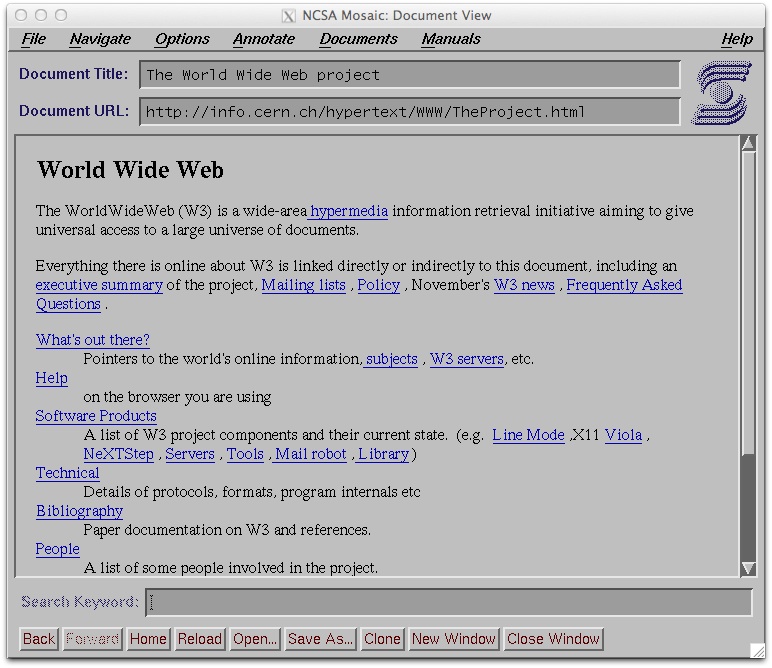Follow the Bibliography link
This screenshot has height=668, width=772.
tap(79, 511)
